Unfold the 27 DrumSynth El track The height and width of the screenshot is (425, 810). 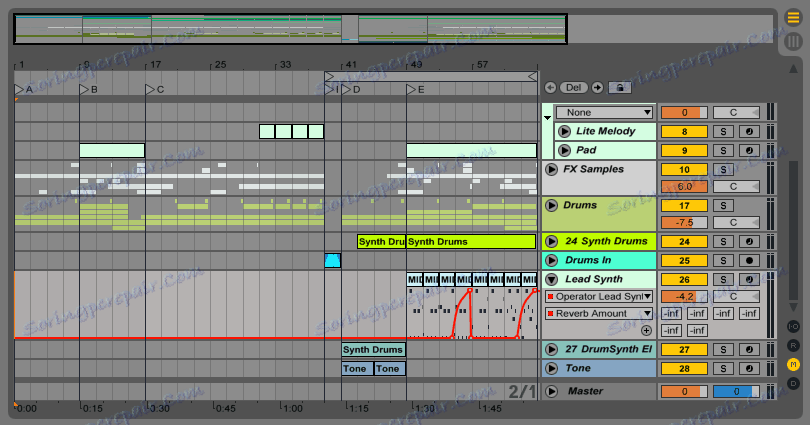pyautogui.click(x=551, y=350)
